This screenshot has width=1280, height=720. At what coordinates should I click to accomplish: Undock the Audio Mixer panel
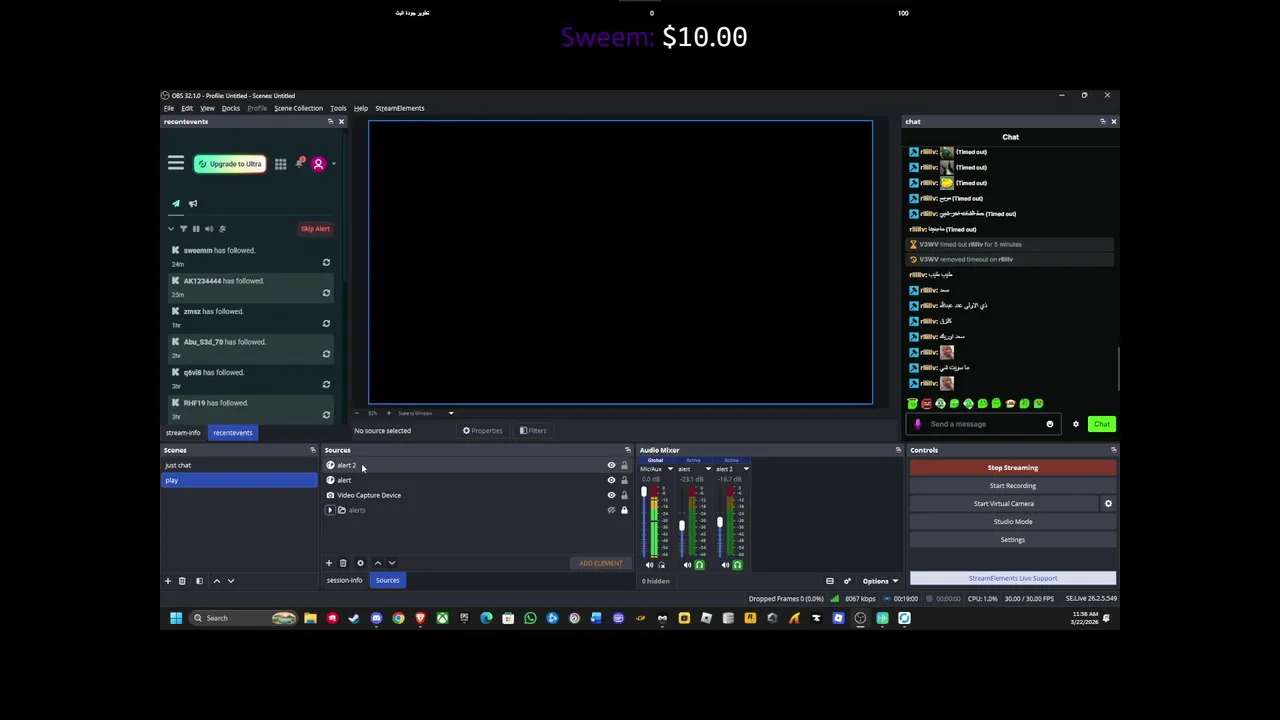tap(898, 450)
